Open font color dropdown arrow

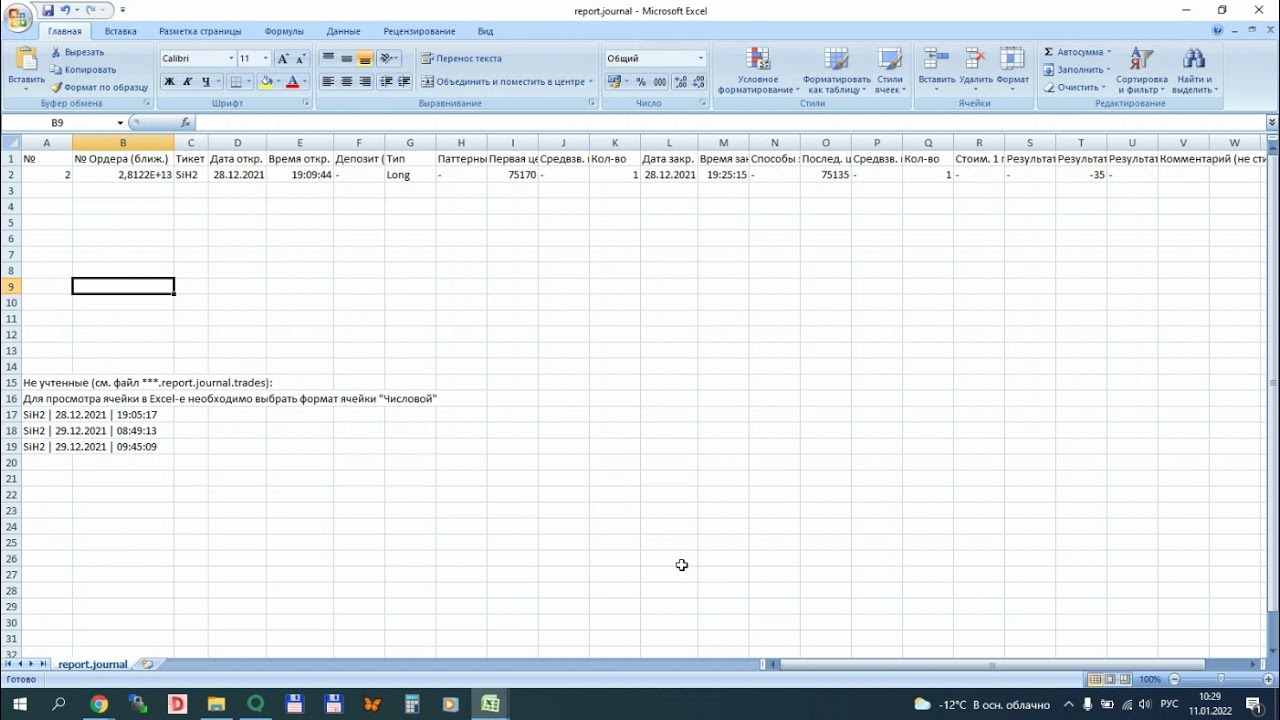(x=305, y=82)
